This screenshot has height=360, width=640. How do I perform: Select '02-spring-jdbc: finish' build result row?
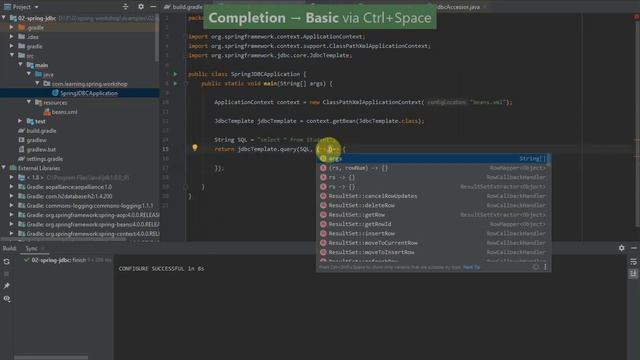(x=67, y=260)
